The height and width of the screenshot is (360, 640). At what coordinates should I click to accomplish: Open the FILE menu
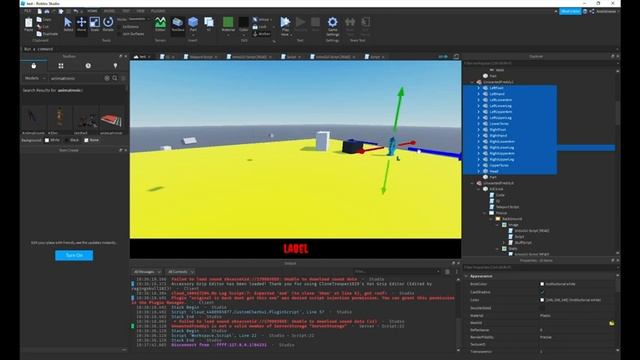click(x=28, y=11)
